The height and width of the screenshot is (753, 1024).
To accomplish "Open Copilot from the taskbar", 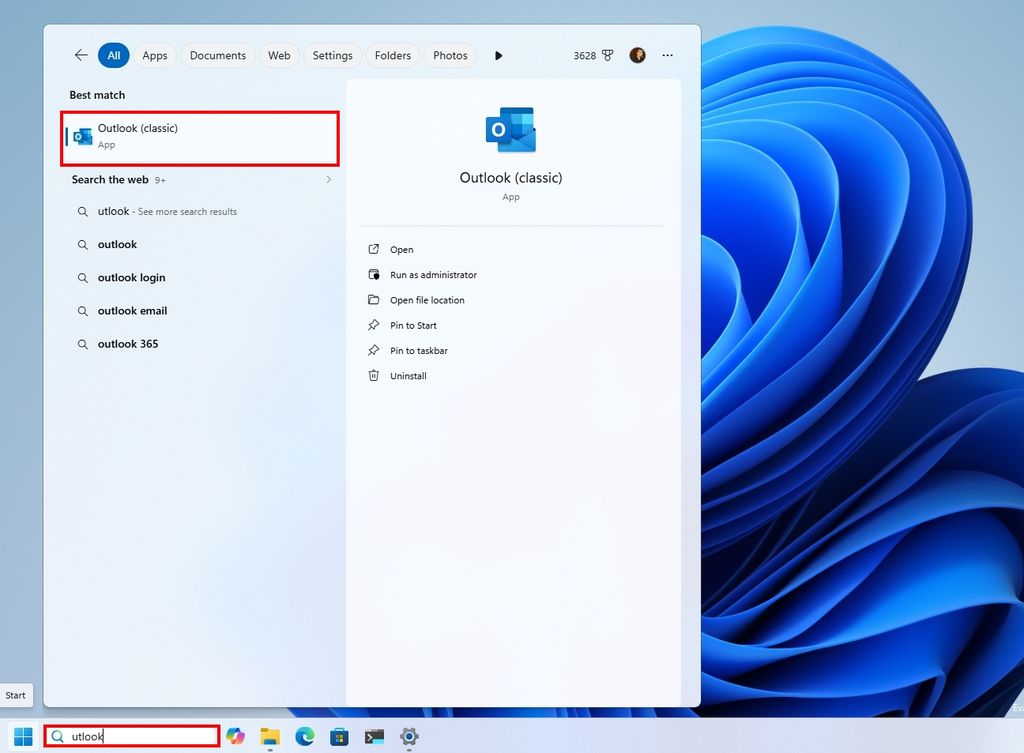I will tap(235, 737).
